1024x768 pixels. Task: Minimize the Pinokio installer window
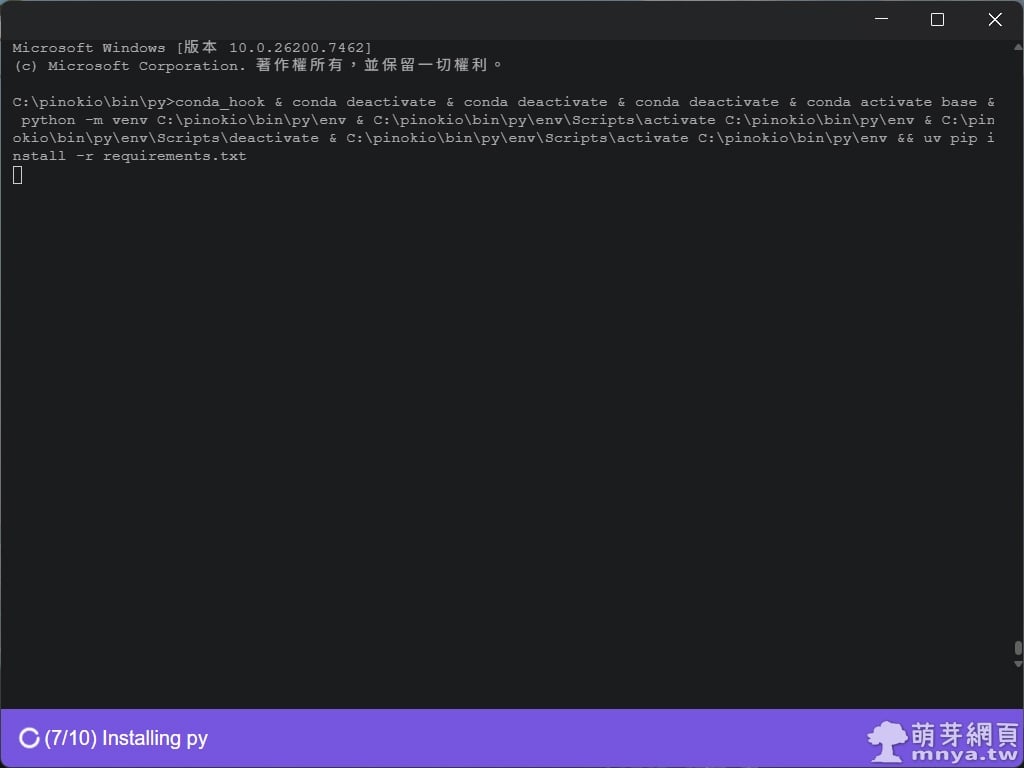click(x=881, y=20)
